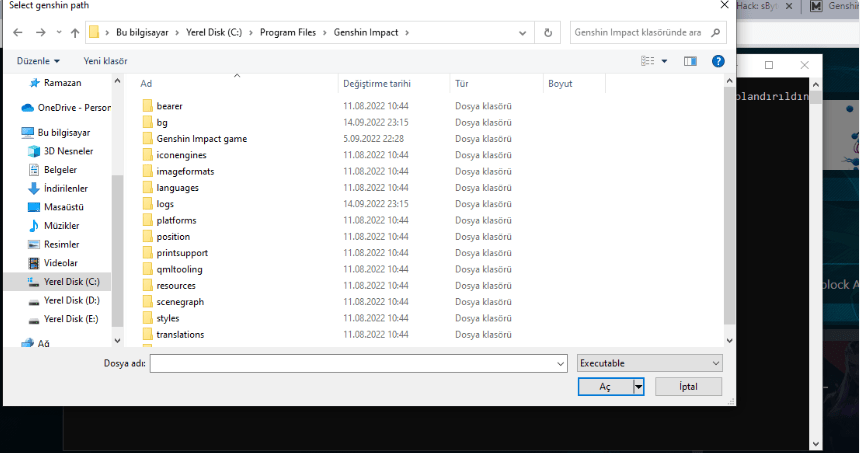Open Masaüstü in sidebar
Viewport: 860px width, 453px height.
pos(56,207)
